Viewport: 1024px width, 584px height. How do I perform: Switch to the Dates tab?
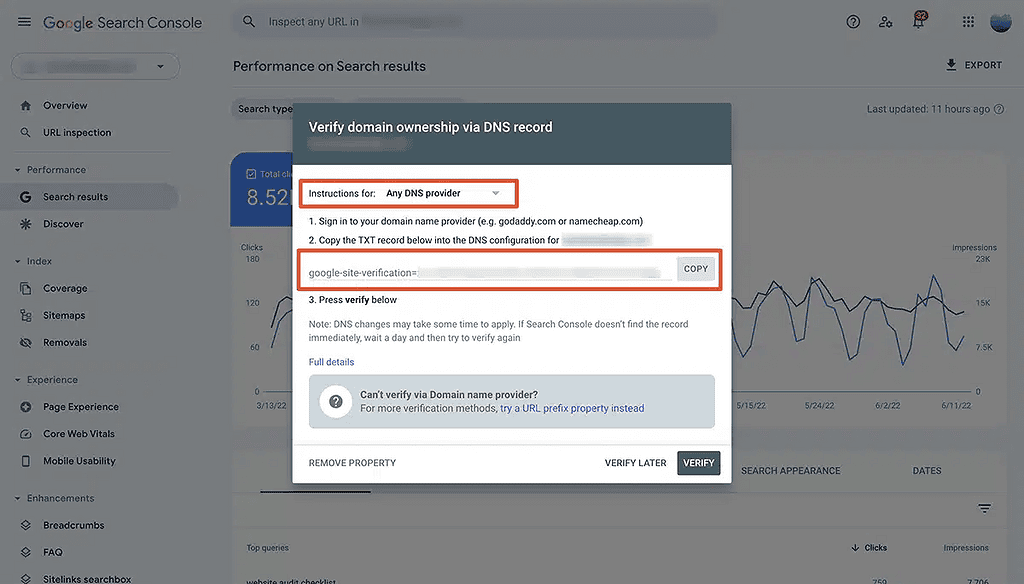click(x=927, y=470)
